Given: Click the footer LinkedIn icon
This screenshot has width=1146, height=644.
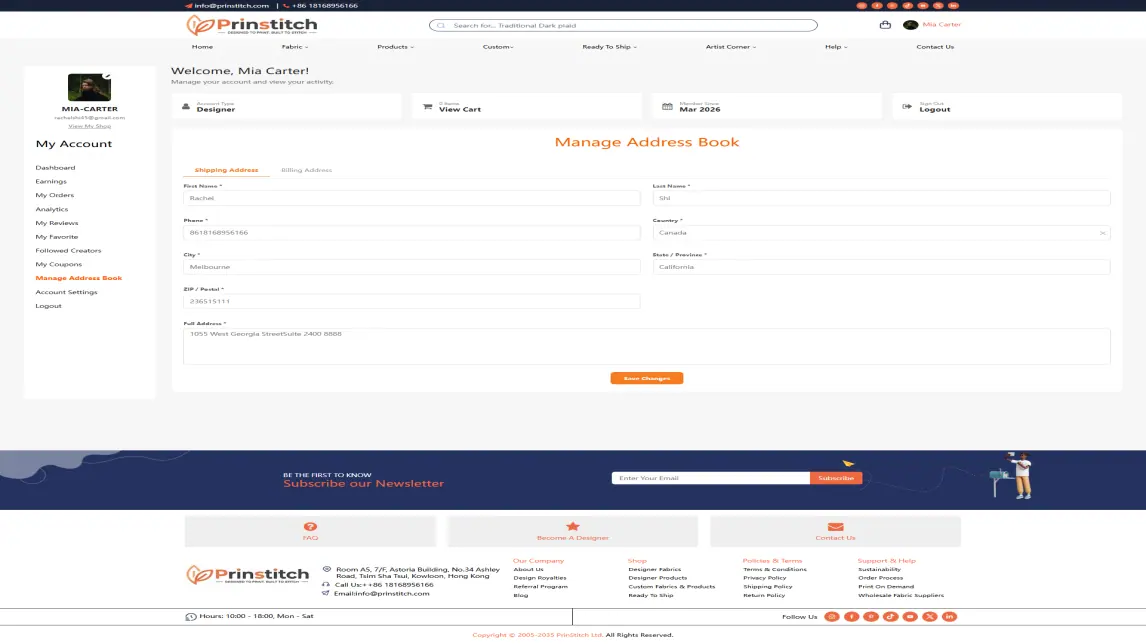Looking at the screenshot, I should (949, 616).
